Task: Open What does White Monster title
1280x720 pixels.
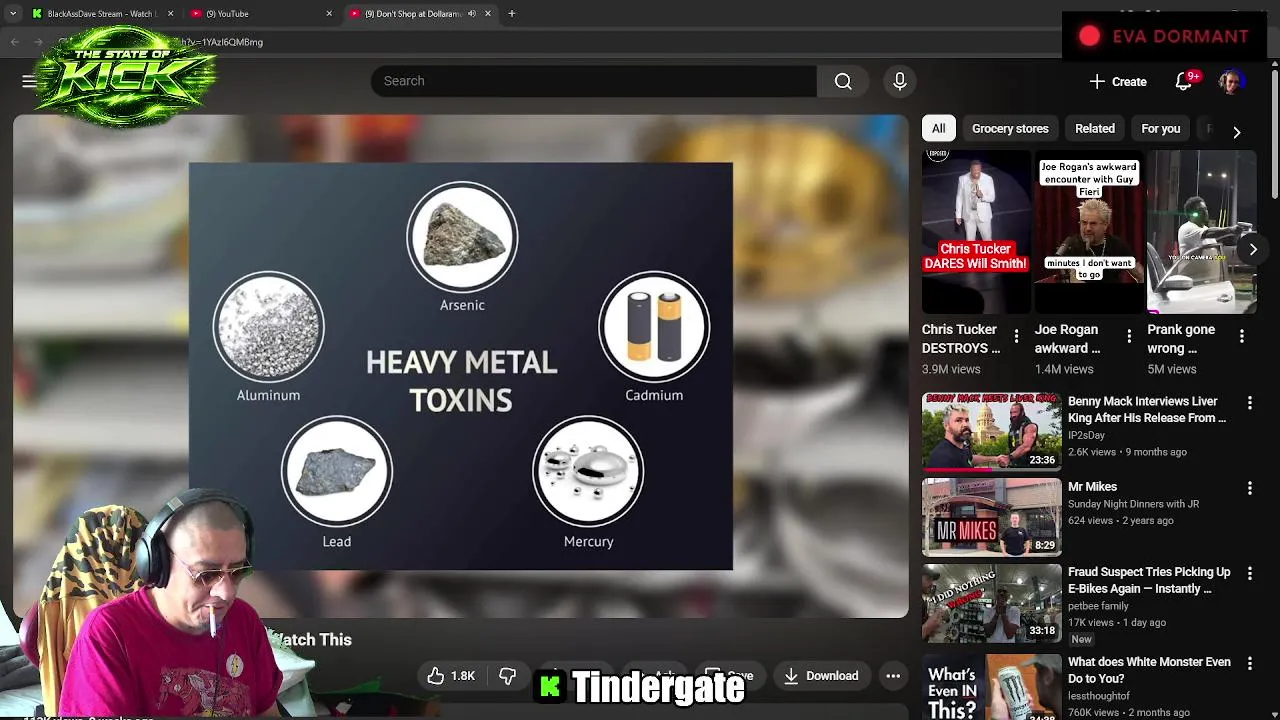Action: pos(1149,670)
